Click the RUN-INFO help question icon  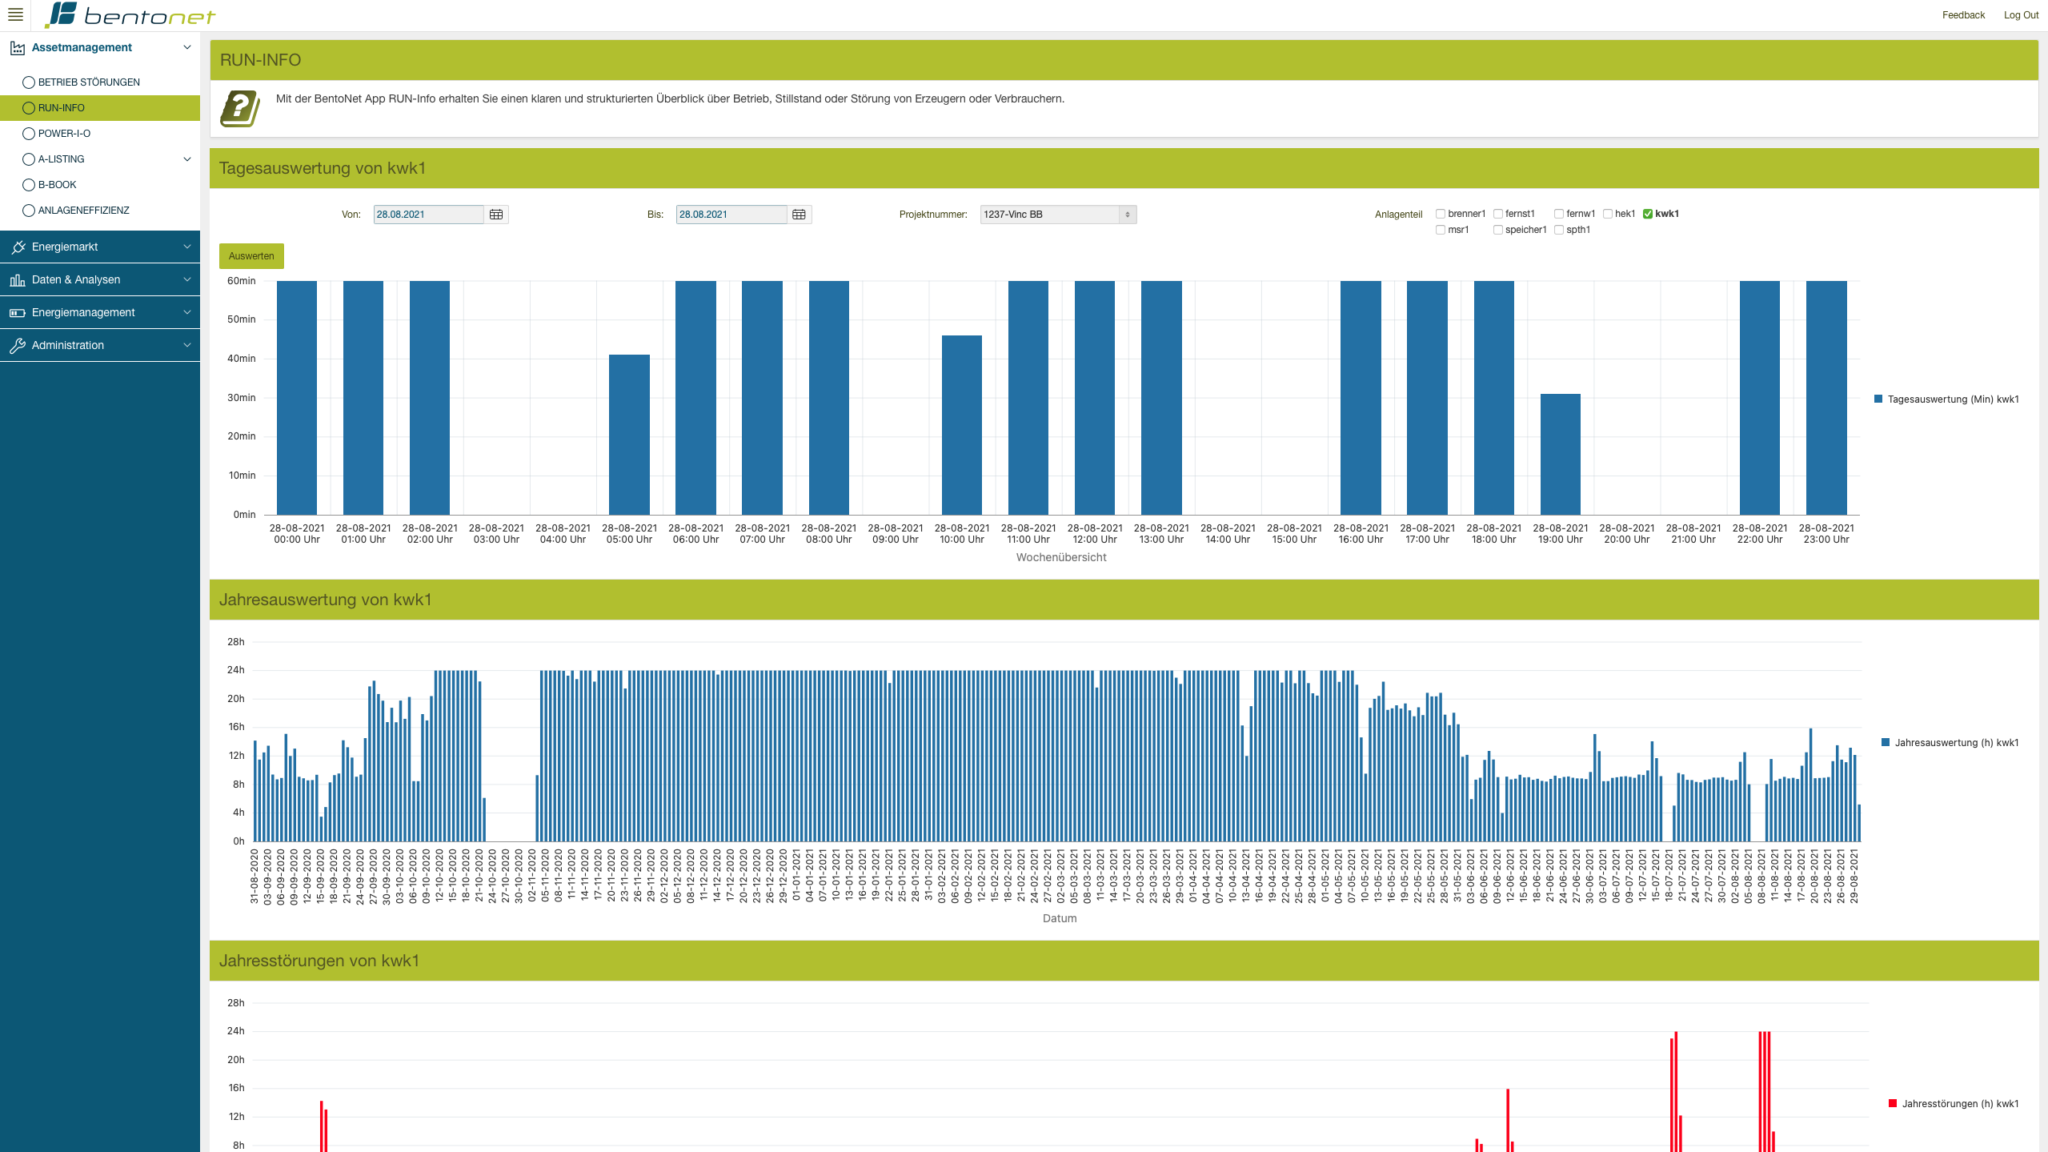[x=240, y=108]
